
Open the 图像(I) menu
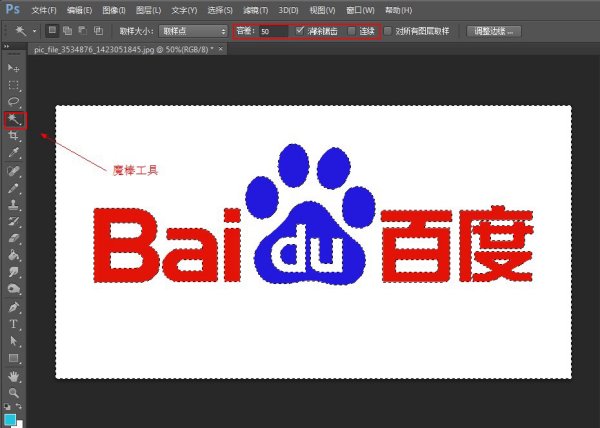coord(114,10)
